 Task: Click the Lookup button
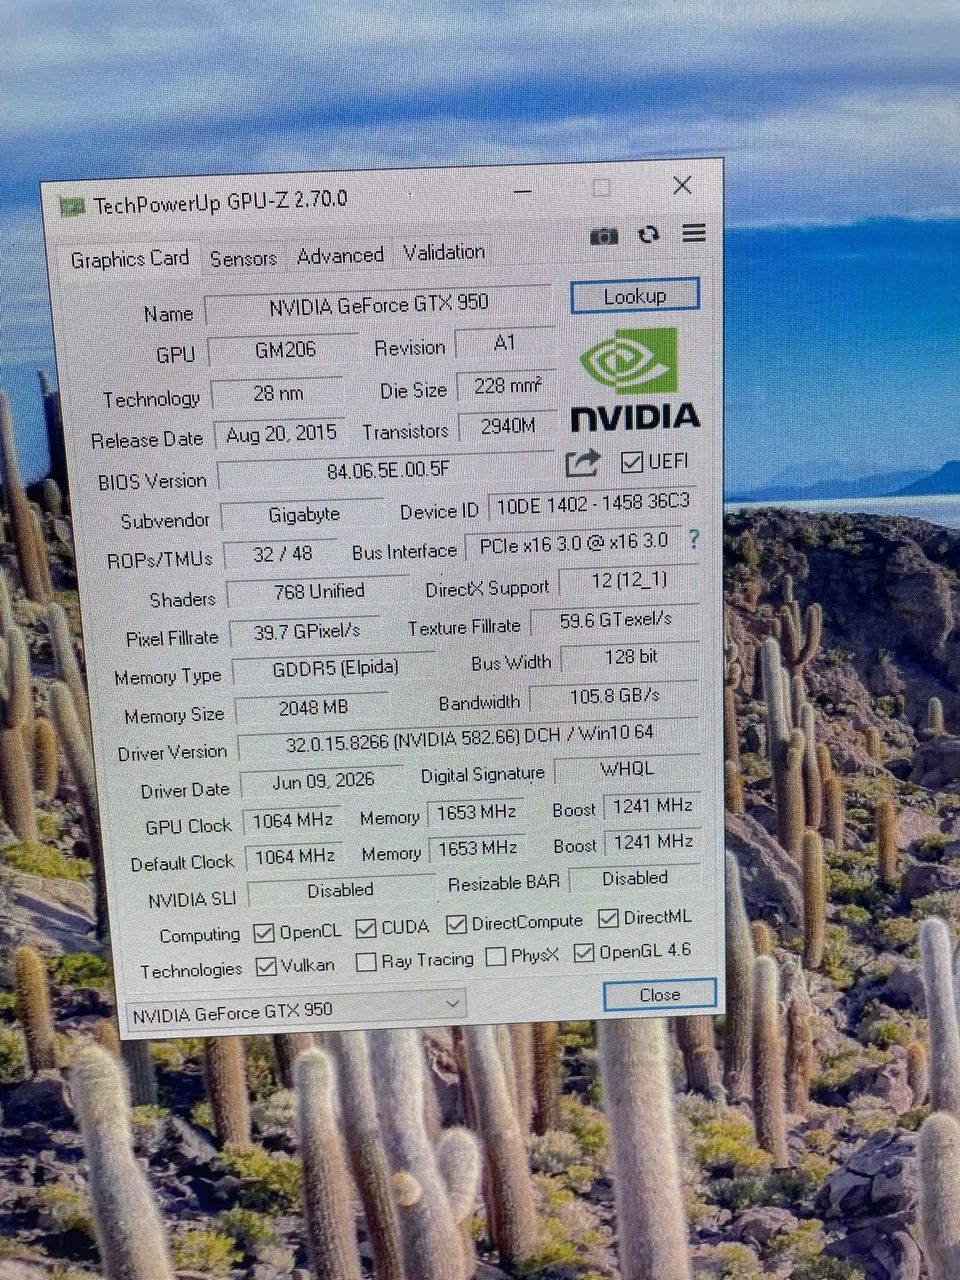point(634,296)
